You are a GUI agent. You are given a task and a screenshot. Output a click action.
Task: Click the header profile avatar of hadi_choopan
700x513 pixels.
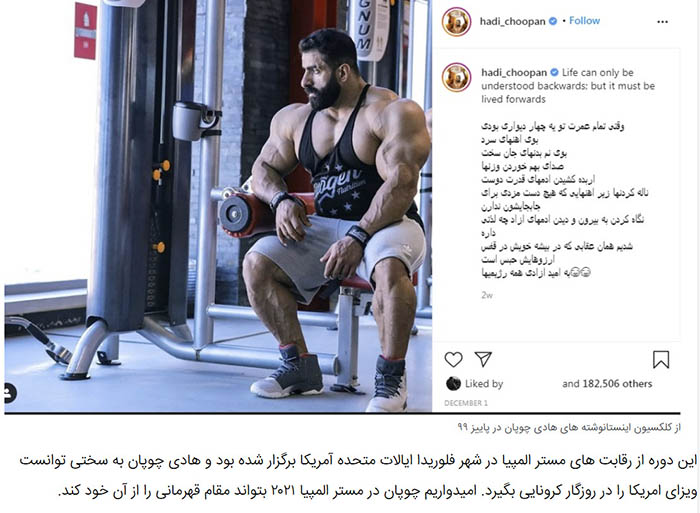[x=456, y=21]
